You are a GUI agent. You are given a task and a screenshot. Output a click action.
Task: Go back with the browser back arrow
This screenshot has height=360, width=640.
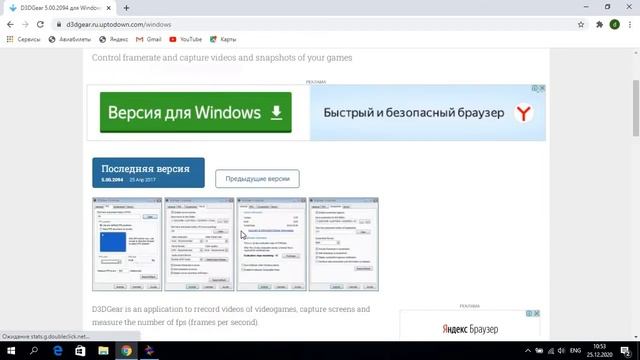[x=10, y=24]
